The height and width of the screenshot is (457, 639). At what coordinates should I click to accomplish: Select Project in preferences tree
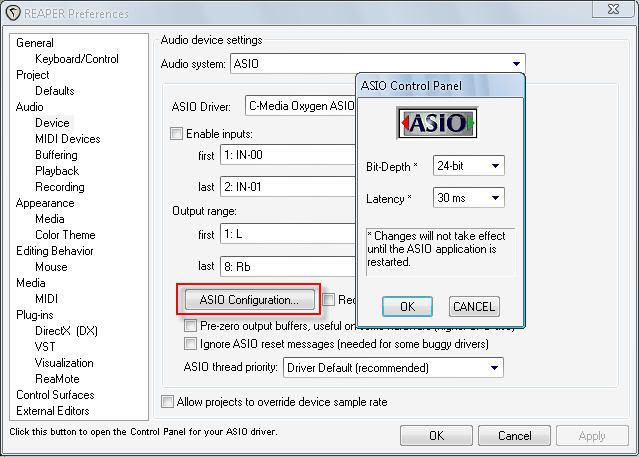pos(33,75)
